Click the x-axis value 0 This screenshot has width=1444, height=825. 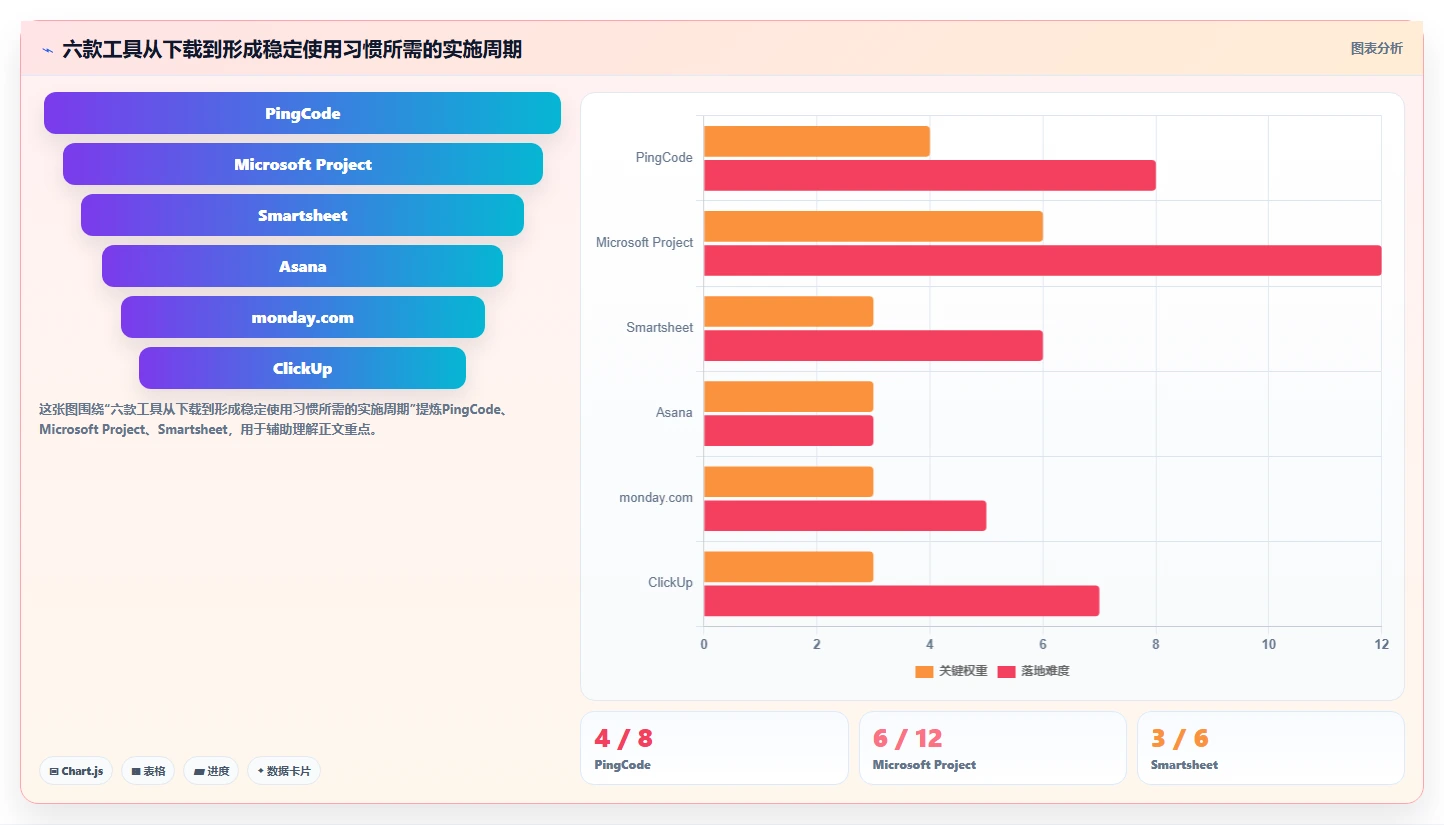tap(704, 644)
